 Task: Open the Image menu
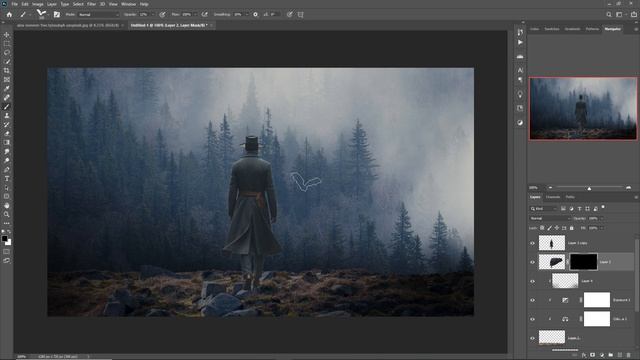tap(38, 4)
